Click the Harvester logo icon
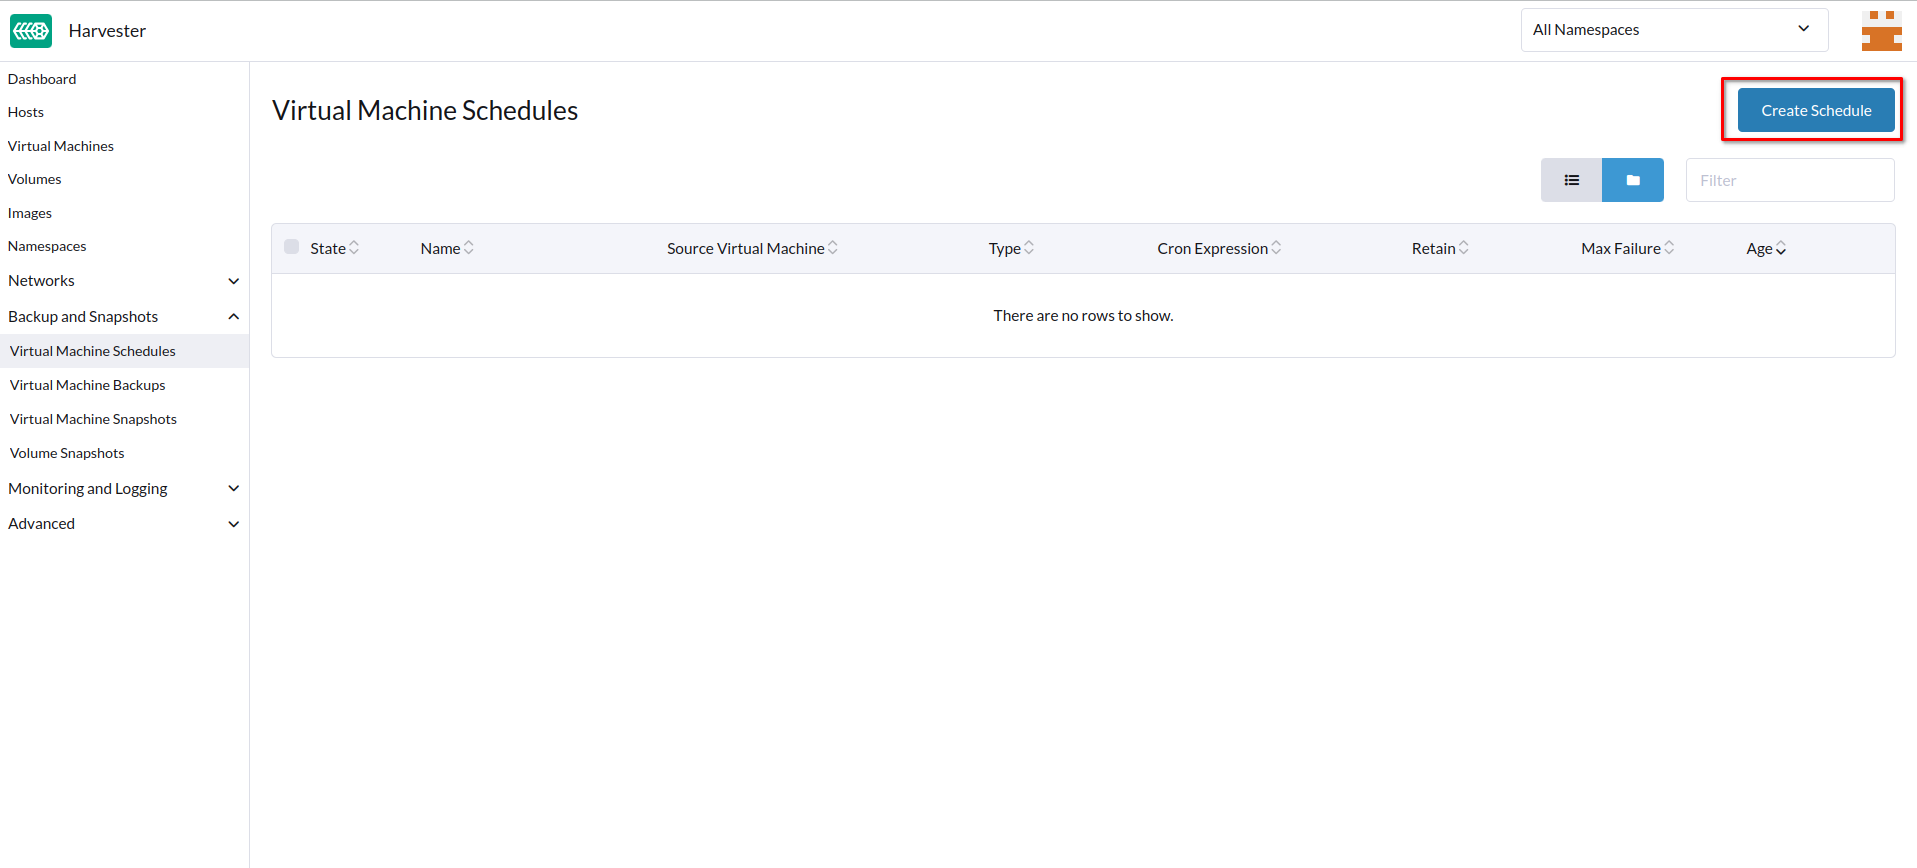This screenshot has width=1917, height=868. 31,31
